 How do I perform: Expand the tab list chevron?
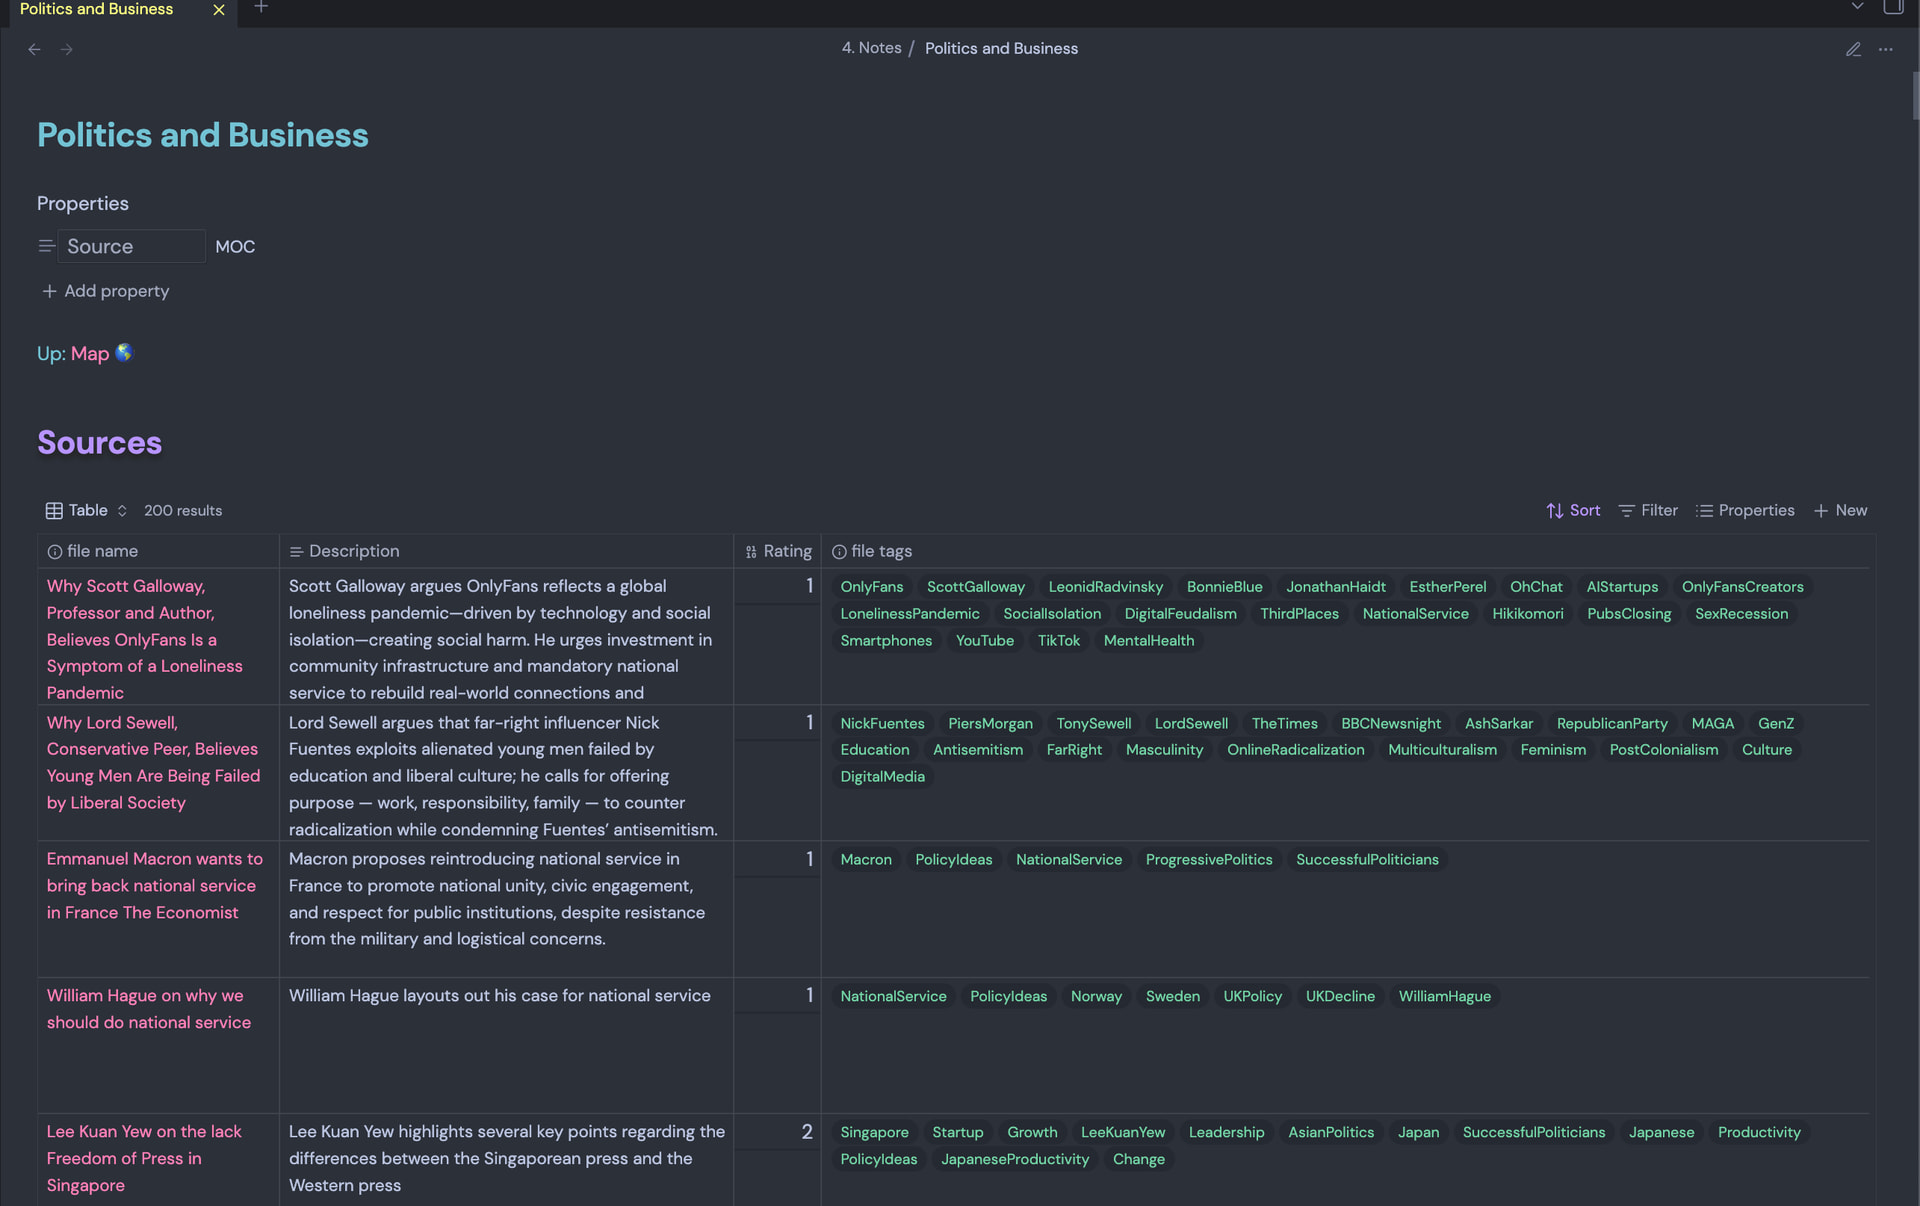click(x=1857, y=7)
